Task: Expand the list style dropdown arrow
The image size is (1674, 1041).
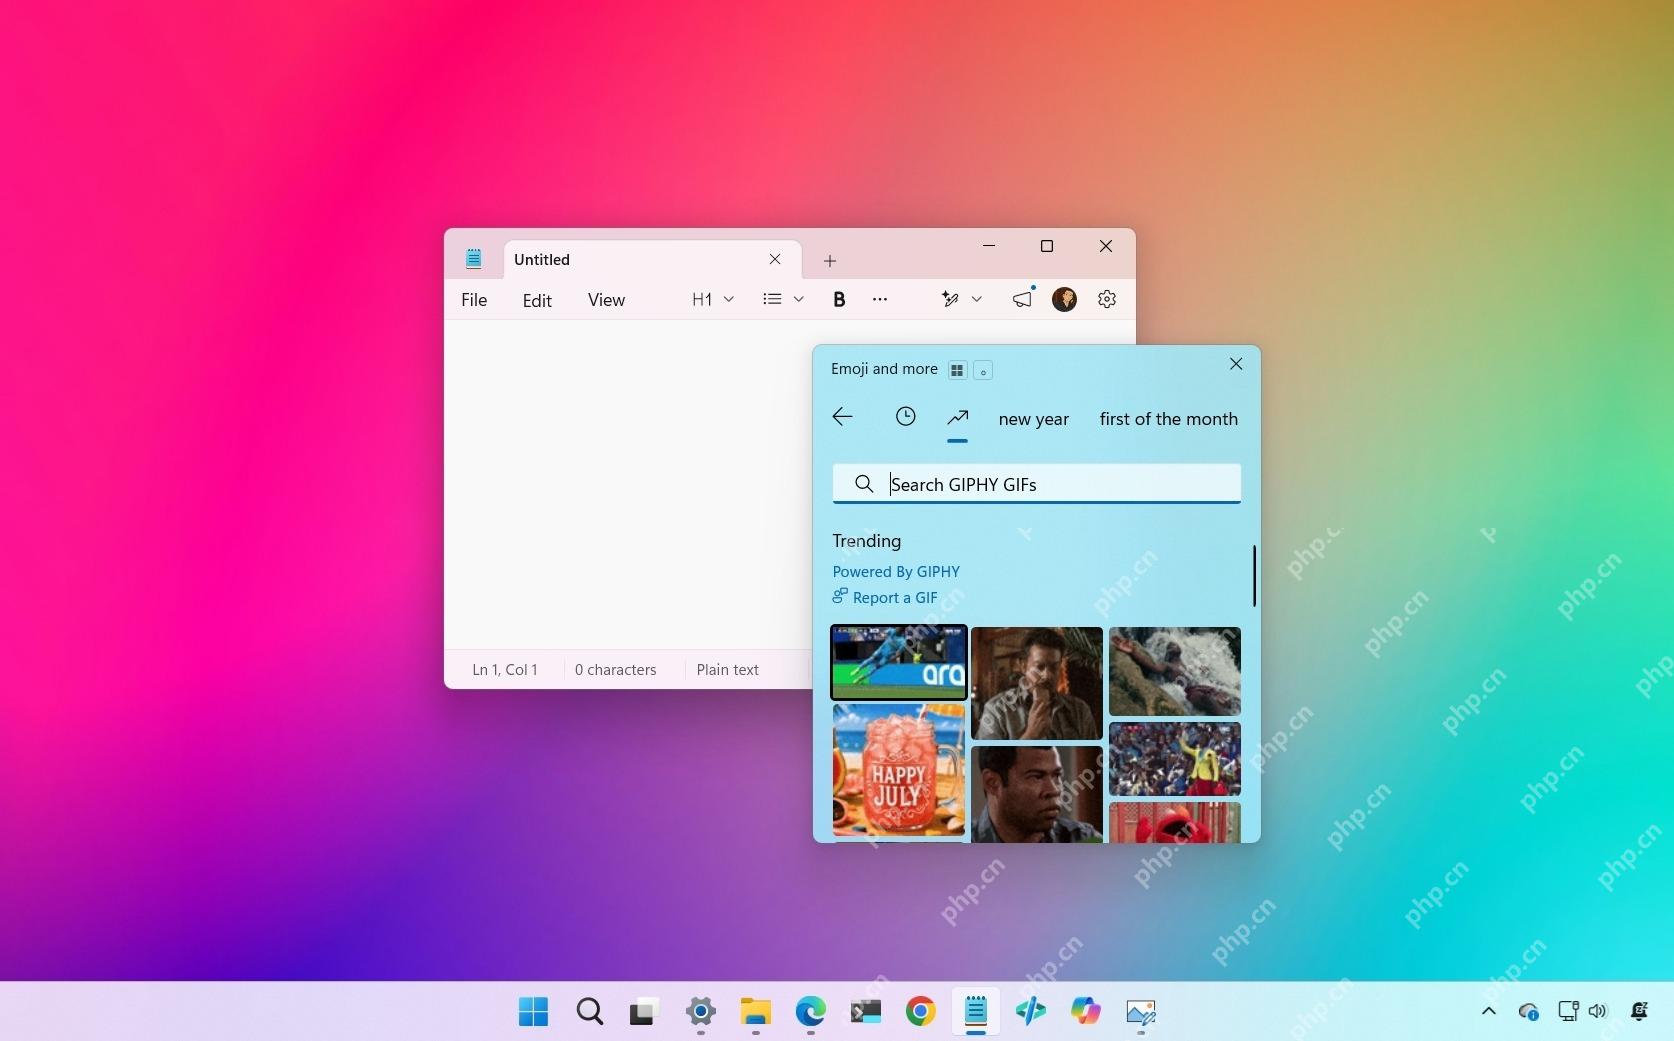Action: pyautogui.click(x=798, y=299)
